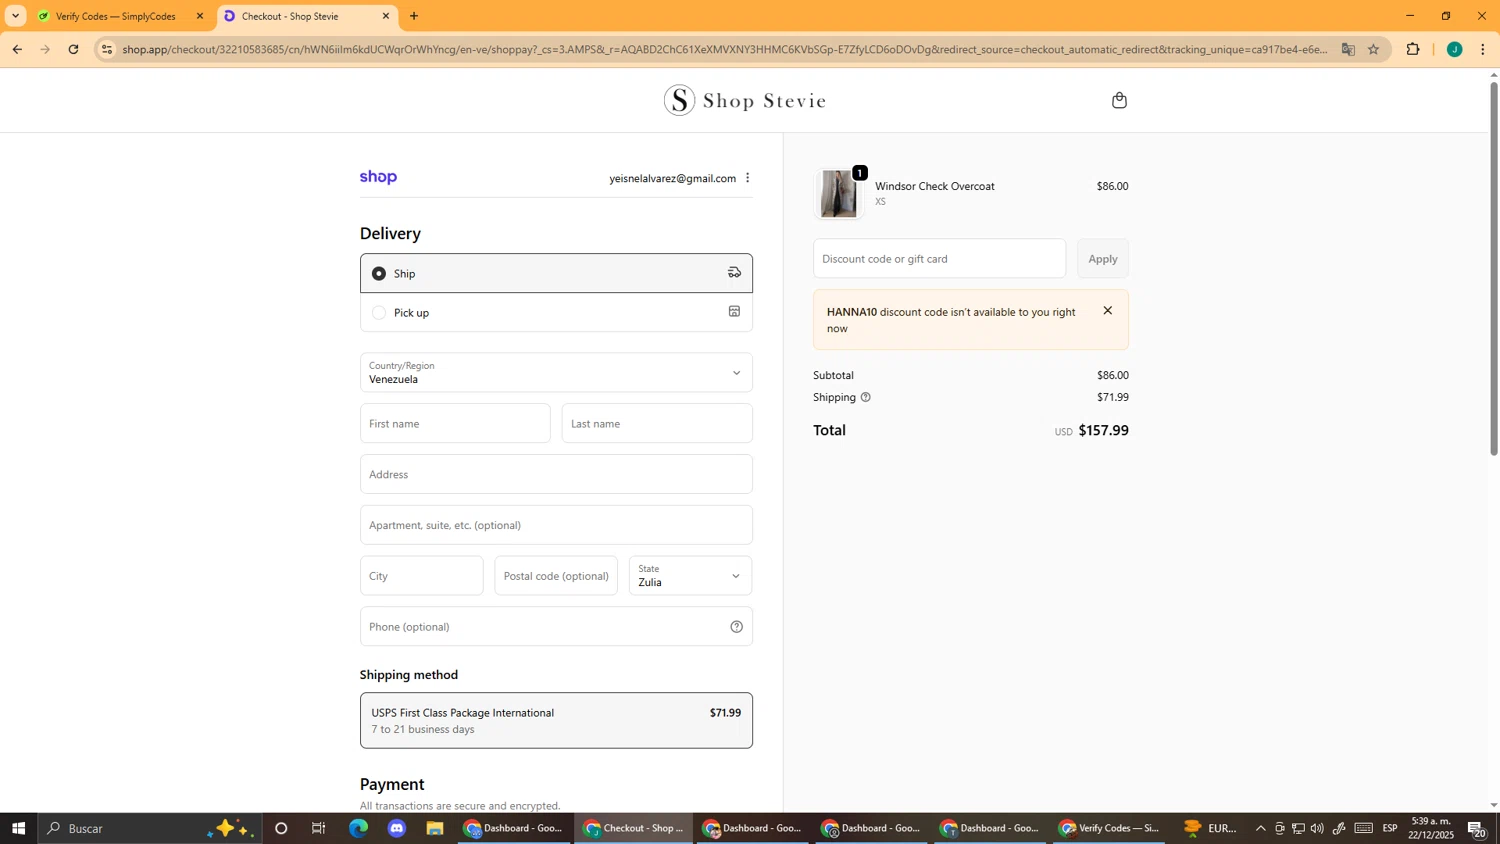Click ESP input language indicator

[1390, 828]
